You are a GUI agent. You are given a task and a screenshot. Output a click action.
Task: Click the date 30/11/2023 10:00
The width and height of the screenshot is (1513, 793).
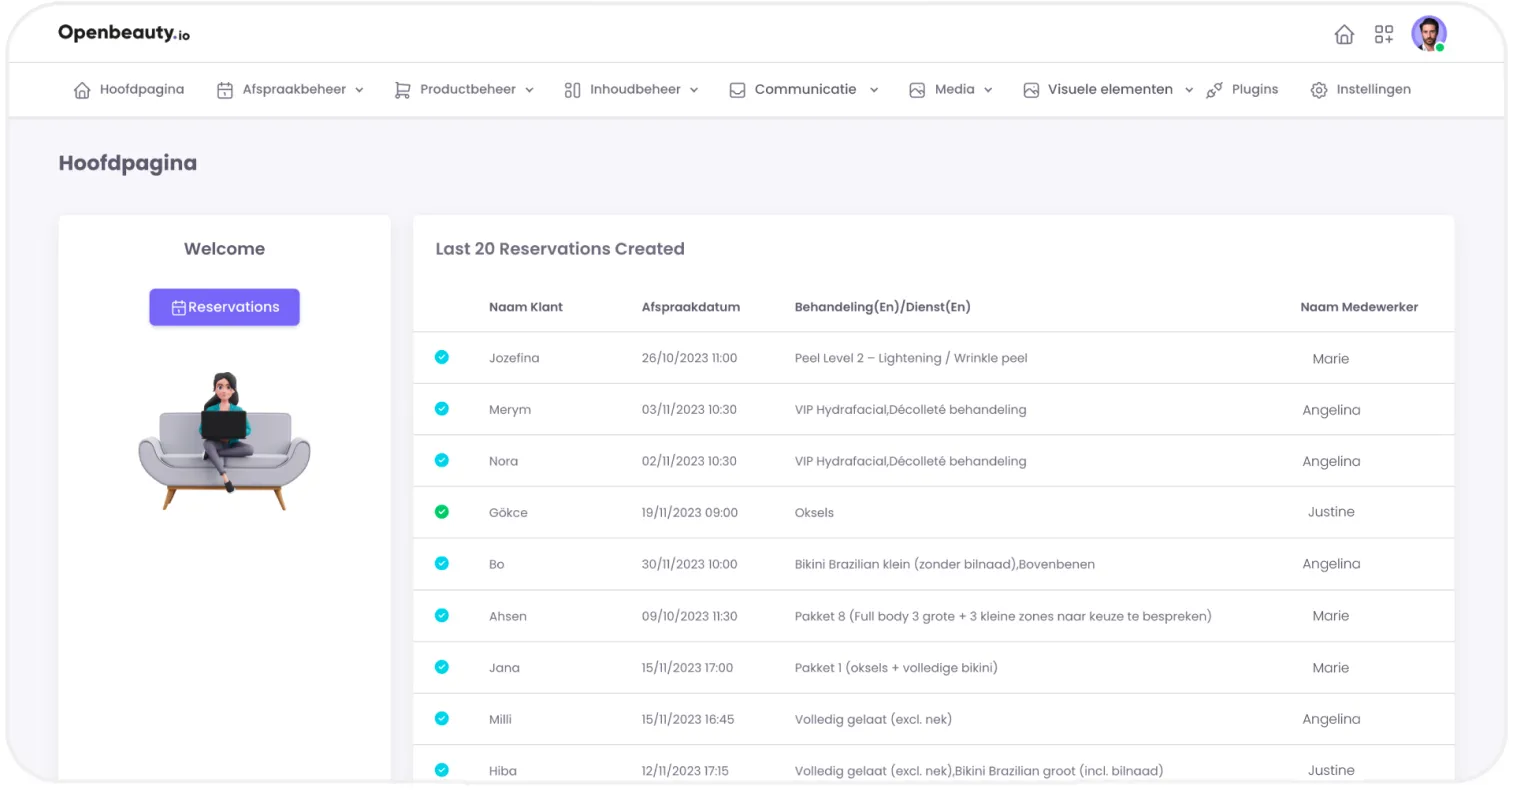[x=689, y=564]
